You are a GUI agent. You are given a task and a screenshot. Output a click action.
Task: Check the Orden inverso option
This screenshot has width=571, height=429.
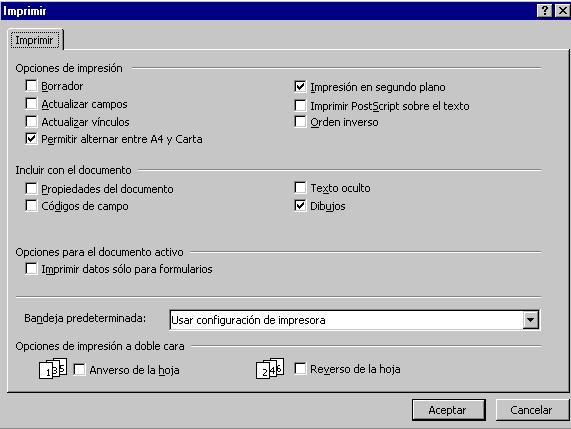pyautogui.click(x=300, y=122)
